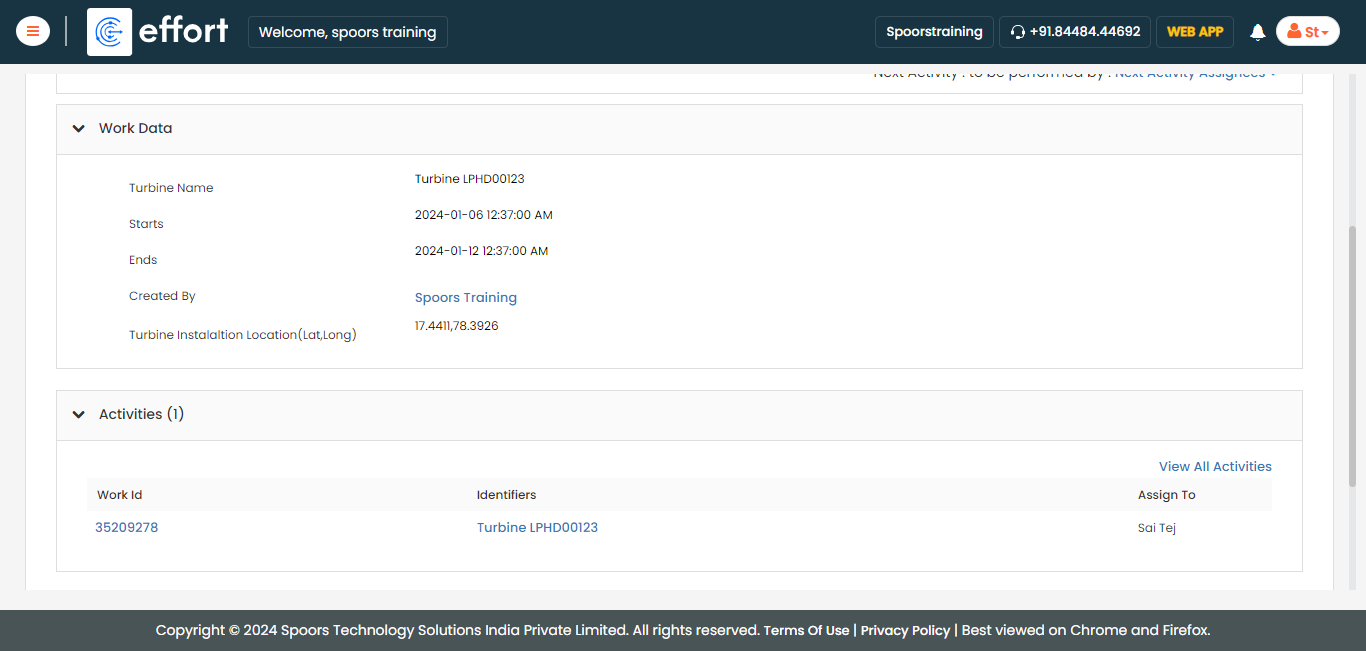The width and height of the screenshot is (1366, 651).
Task: Click the vertical page scrollbar
Action: coord(1353,350)
